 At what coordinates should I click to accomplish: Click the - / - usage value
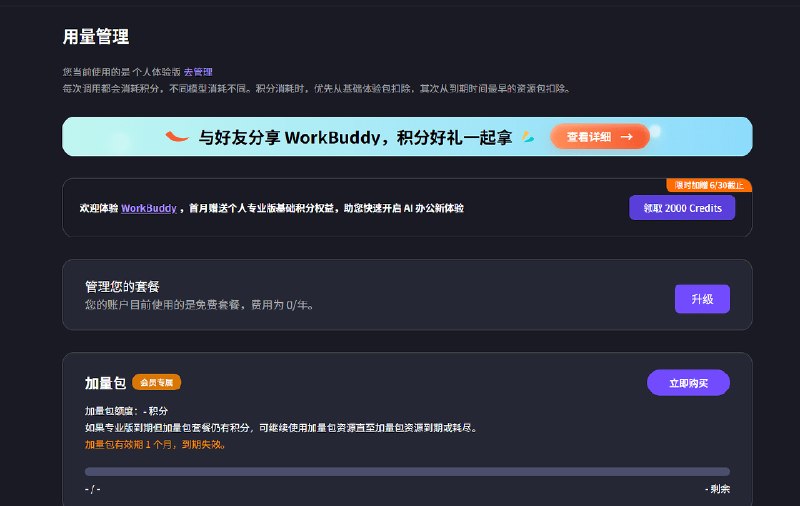[92, 489]
